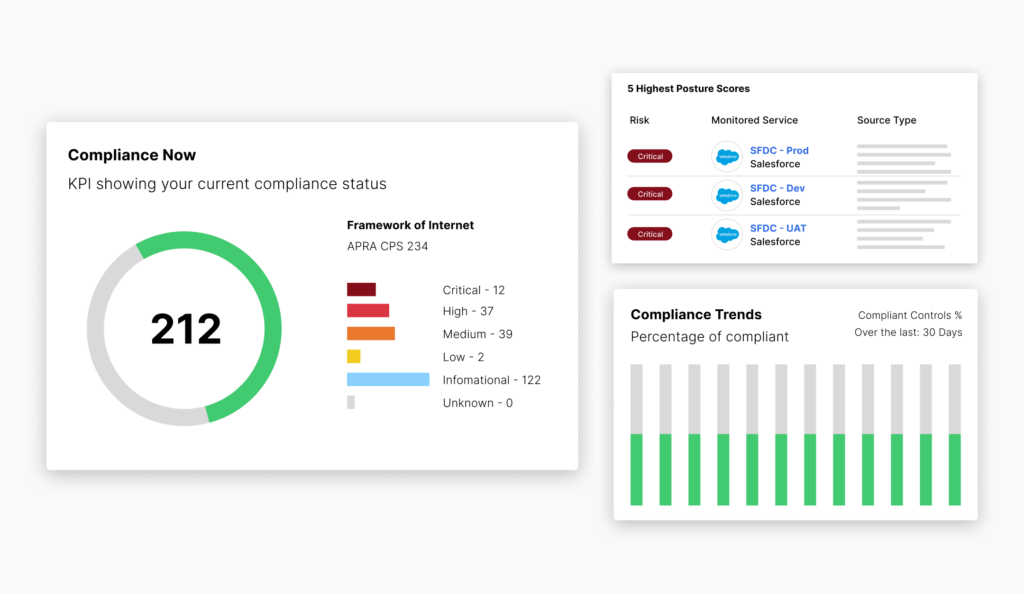
Task: Click the Salesforce logo beside SFDC - UAT
Action: pos(727,234)
